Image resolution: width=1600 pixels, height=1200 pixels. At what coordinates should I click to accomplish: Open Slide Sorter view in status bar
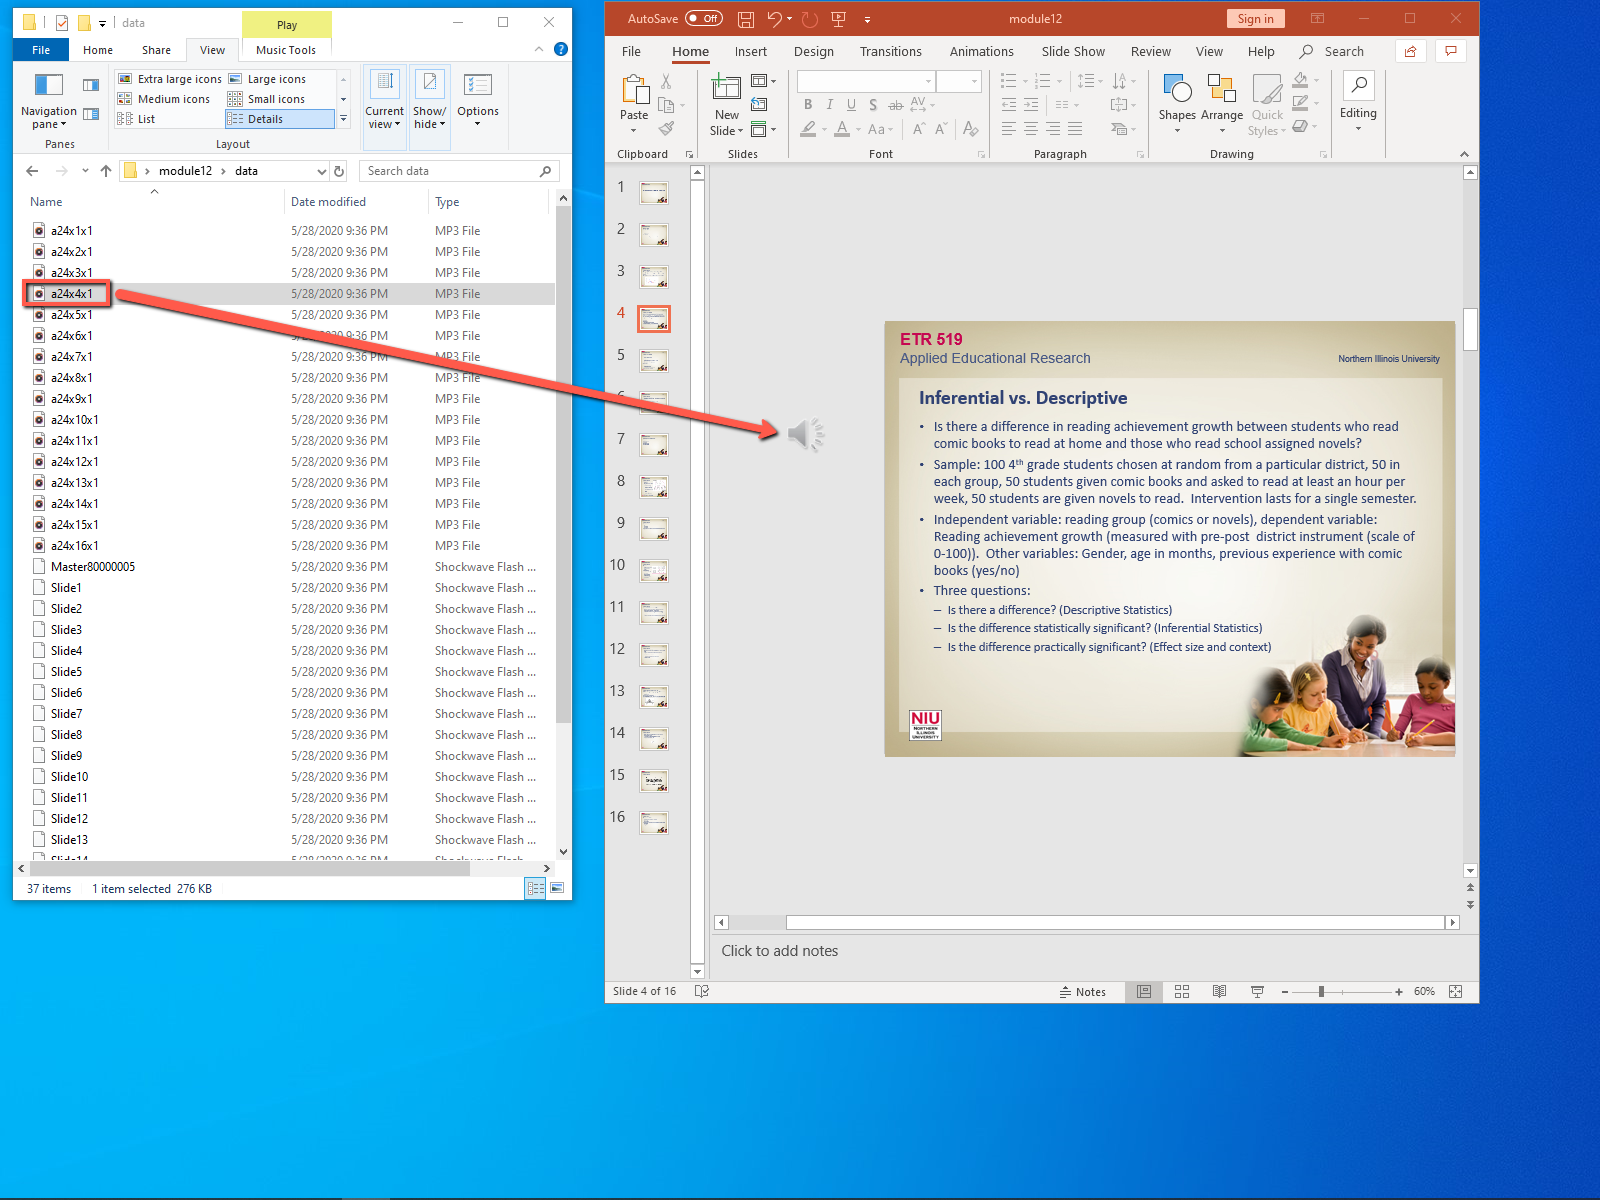coord(1181,991)
